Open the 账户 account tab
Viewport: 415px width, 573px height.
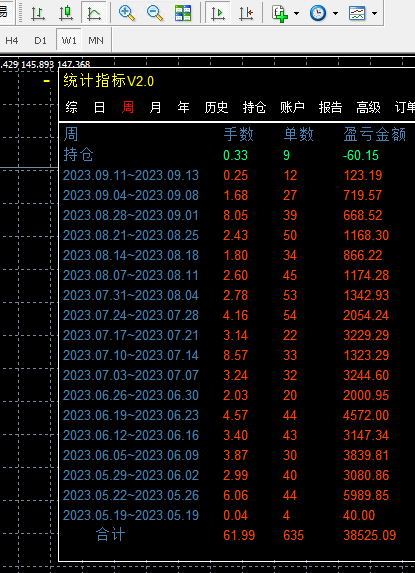point(292,107)
